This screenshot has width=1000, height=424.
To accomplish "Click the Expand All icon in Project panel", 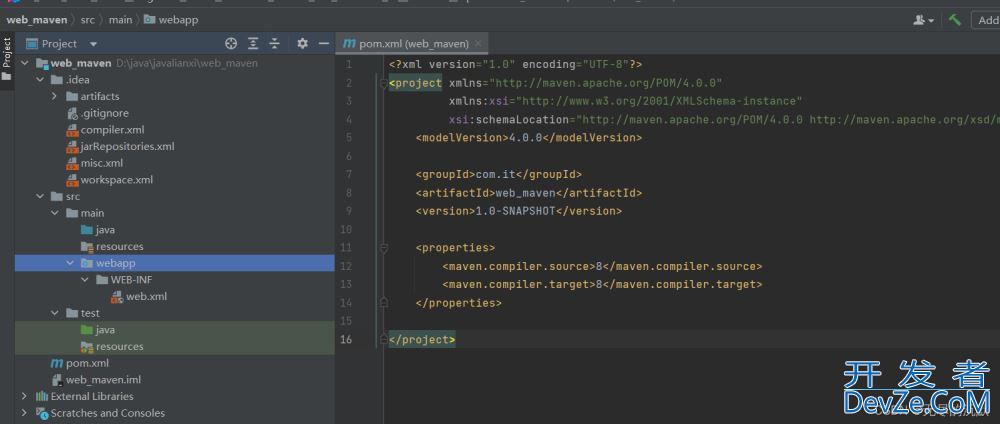I will click(253, 43).
